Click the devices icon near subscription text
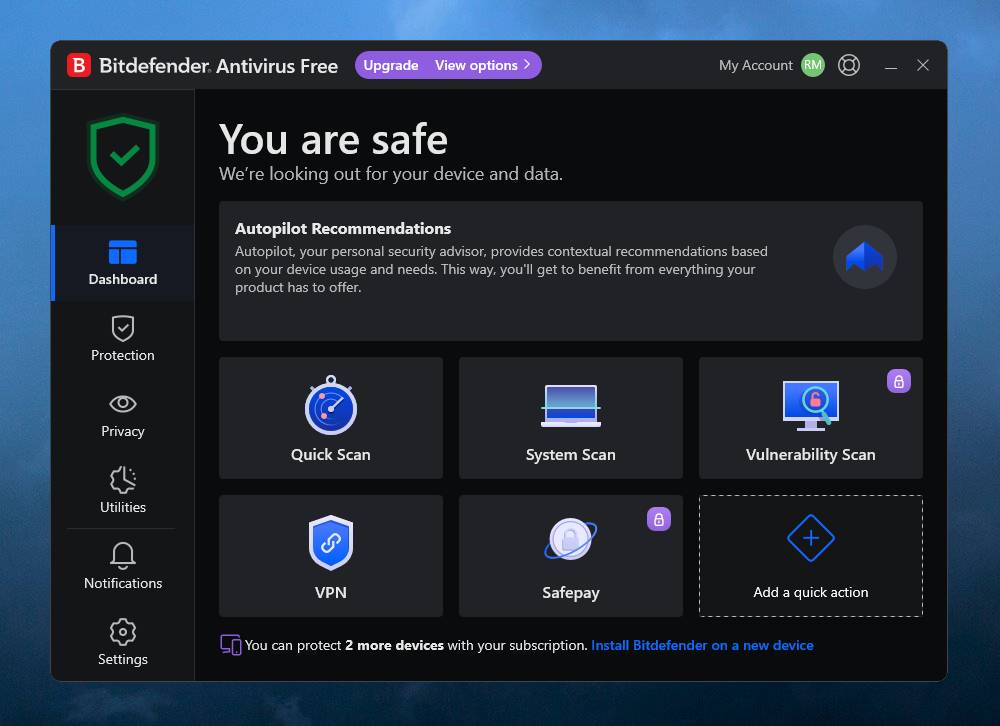 [x=231, y=644]
